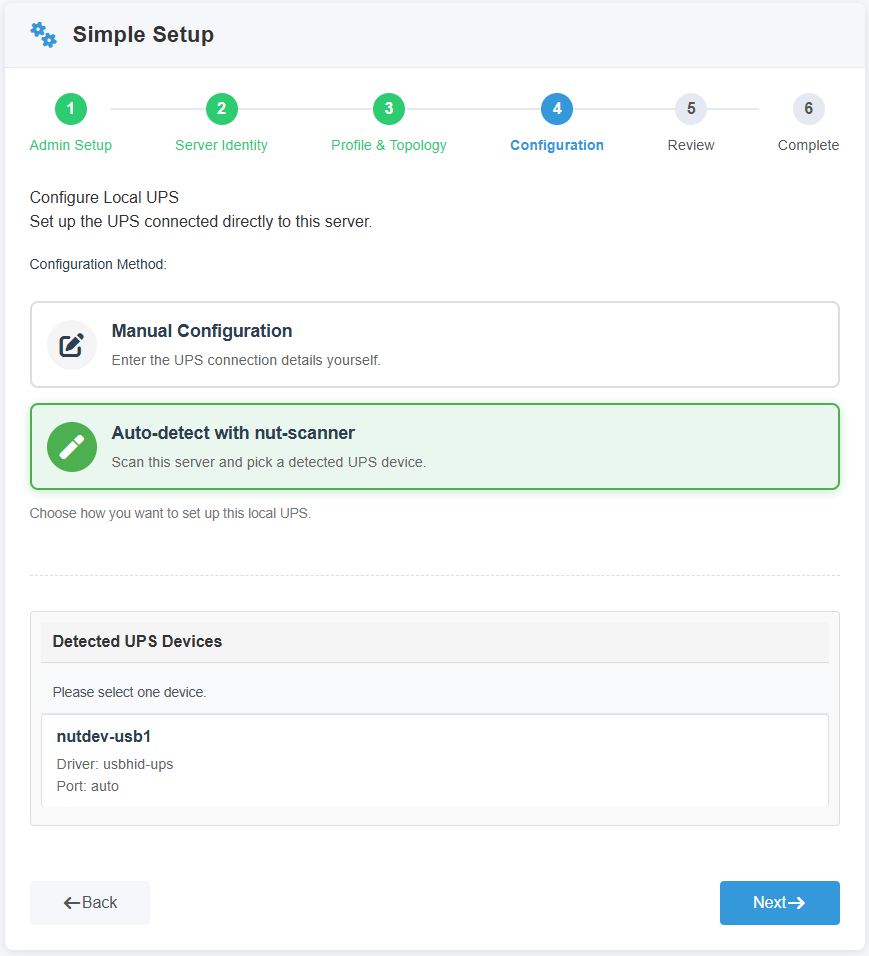The width and height of the screenshot is (869, 956).
Task: Click step 1 circle for Admin Setup
Action: tap(71, 109)
